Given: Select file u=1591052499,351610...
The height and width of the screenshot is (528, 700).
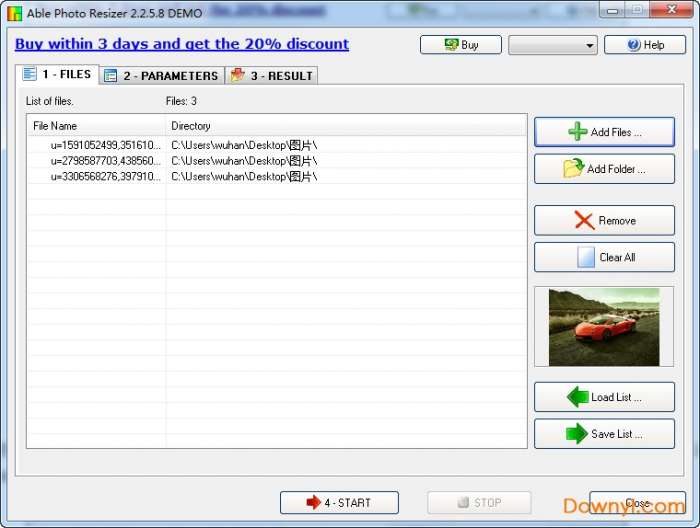Looking at the screenshot, I should tap(105, 145).
